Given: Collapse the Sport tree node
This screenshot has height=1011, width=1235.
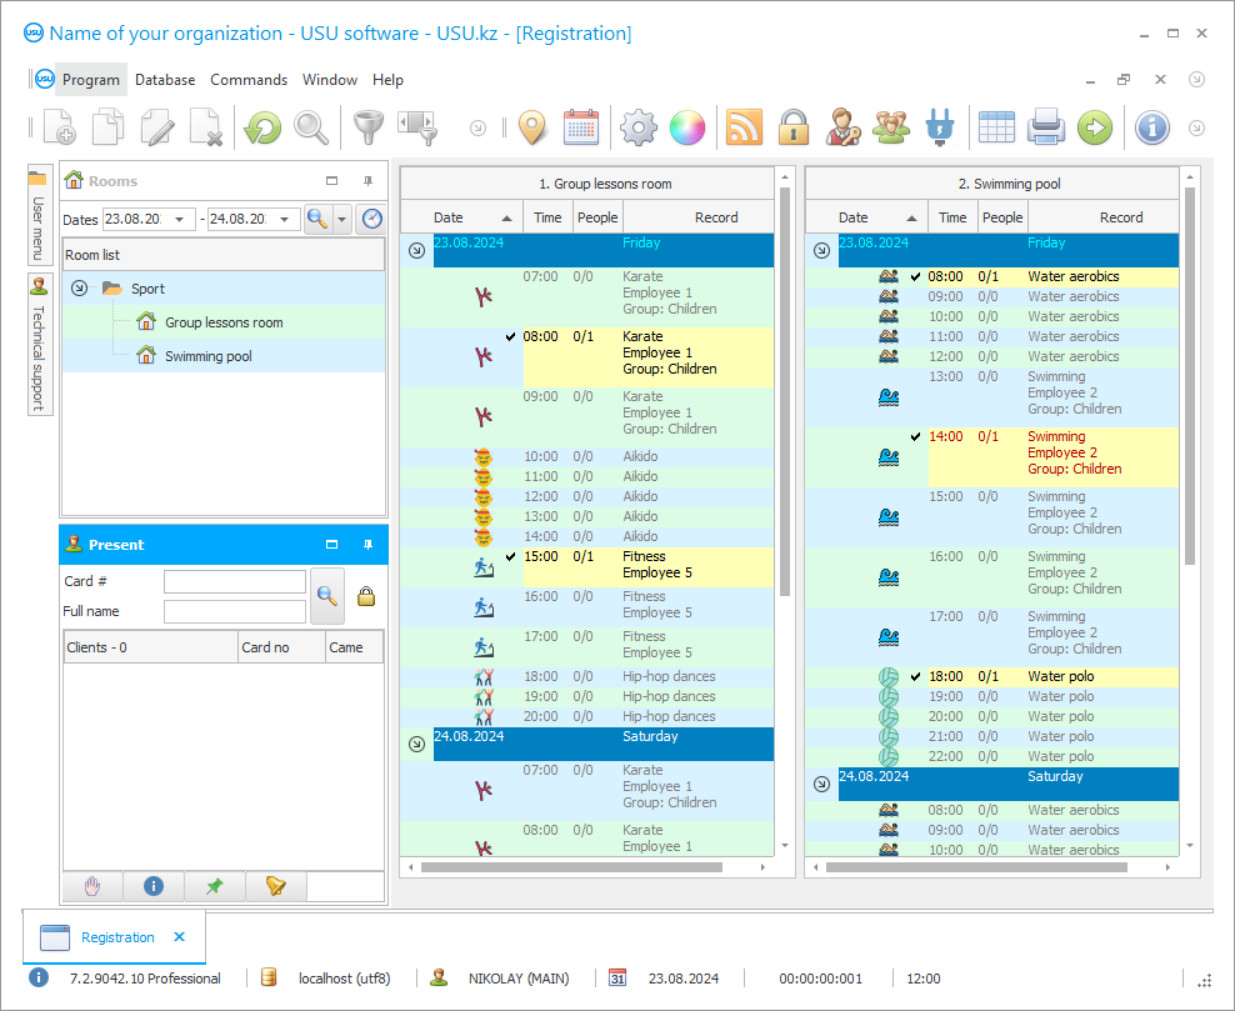Looking at the screenshot, I should pyautogui.click(x=79, y=289).
